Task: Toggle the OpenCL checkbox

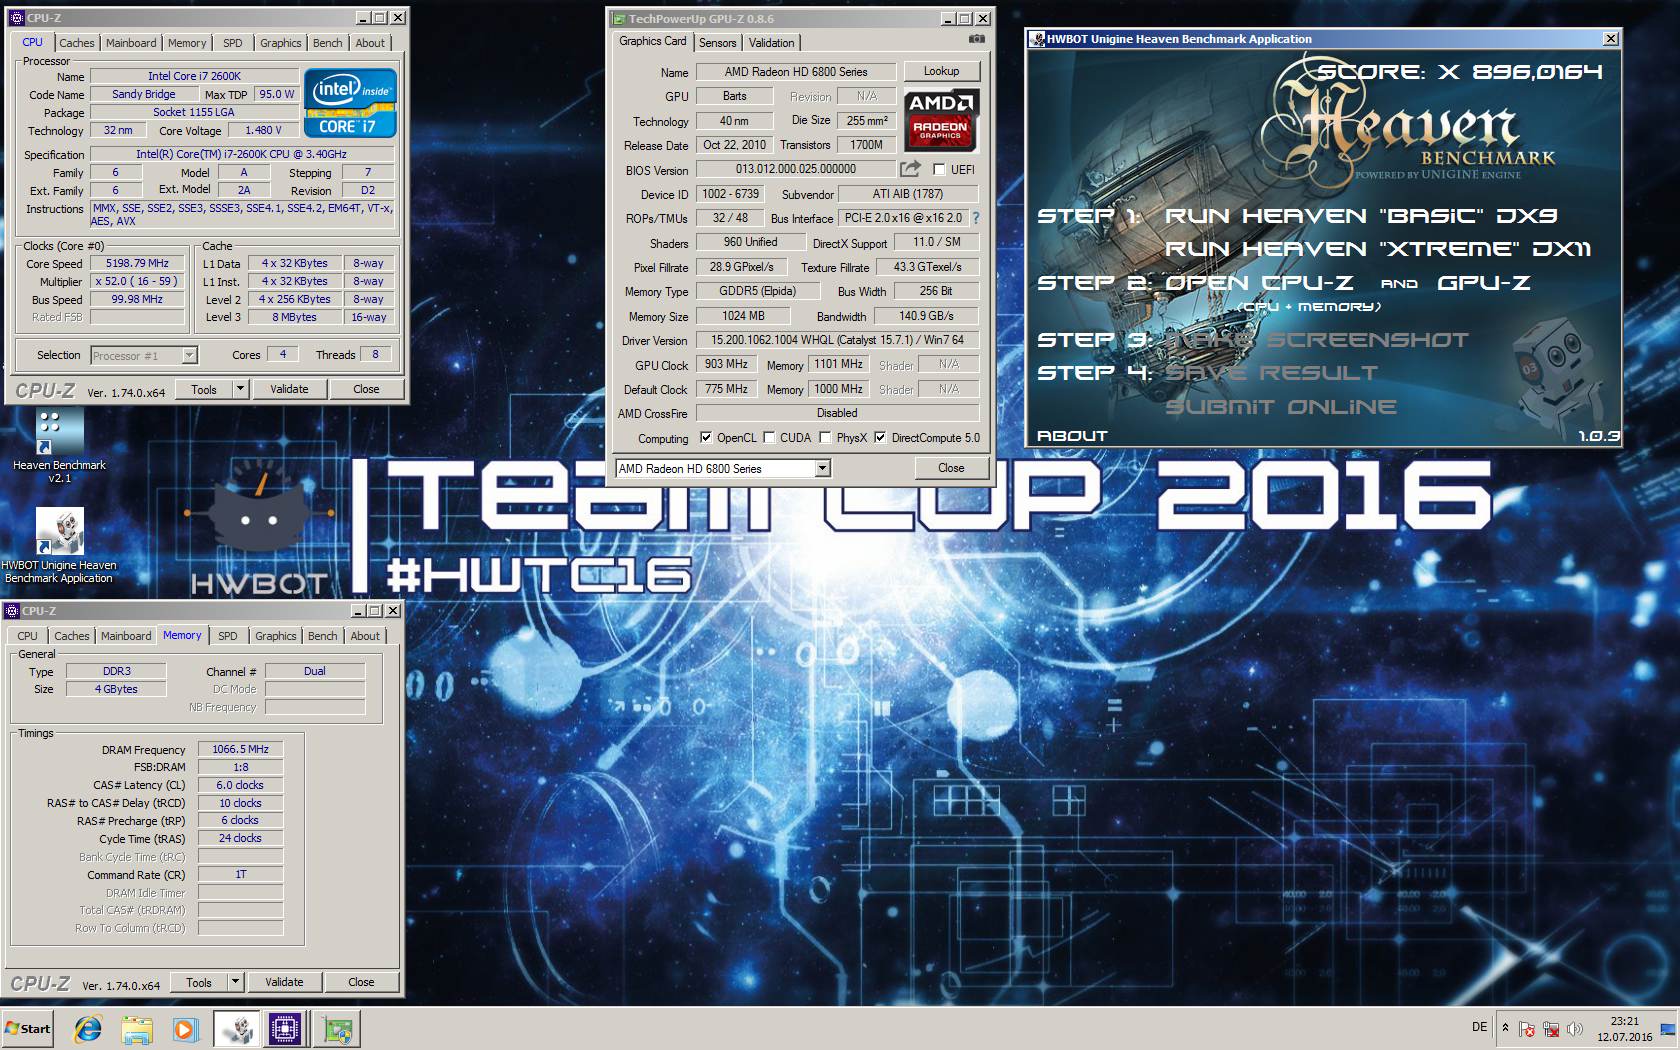Action: click(706, 437)
